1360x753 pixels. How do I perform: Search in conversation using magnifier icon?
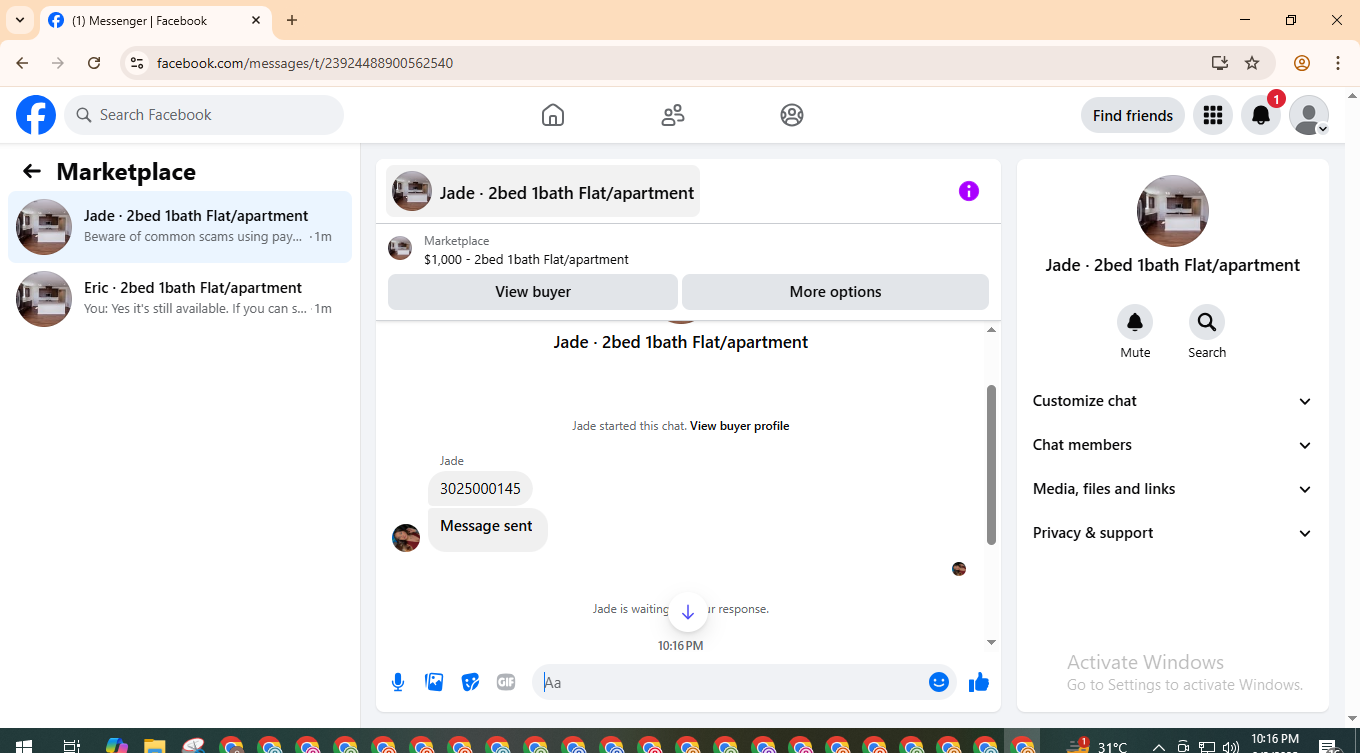pos(1207,322)
